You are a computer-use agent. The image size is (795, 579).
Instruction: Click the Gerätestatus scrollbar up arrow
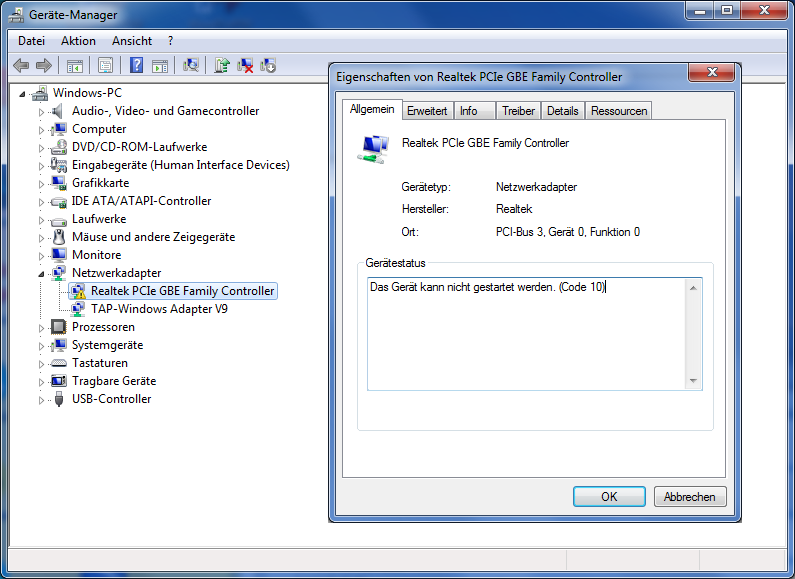coord(693,288)
